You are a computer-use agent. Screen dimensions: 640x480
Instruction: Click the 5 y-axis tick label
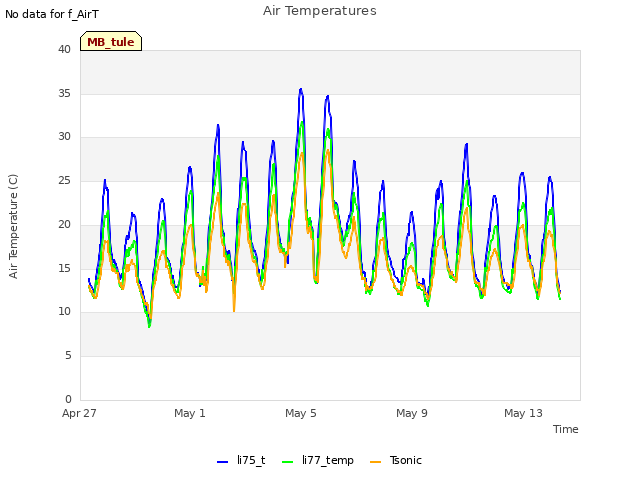coord(68,356)
